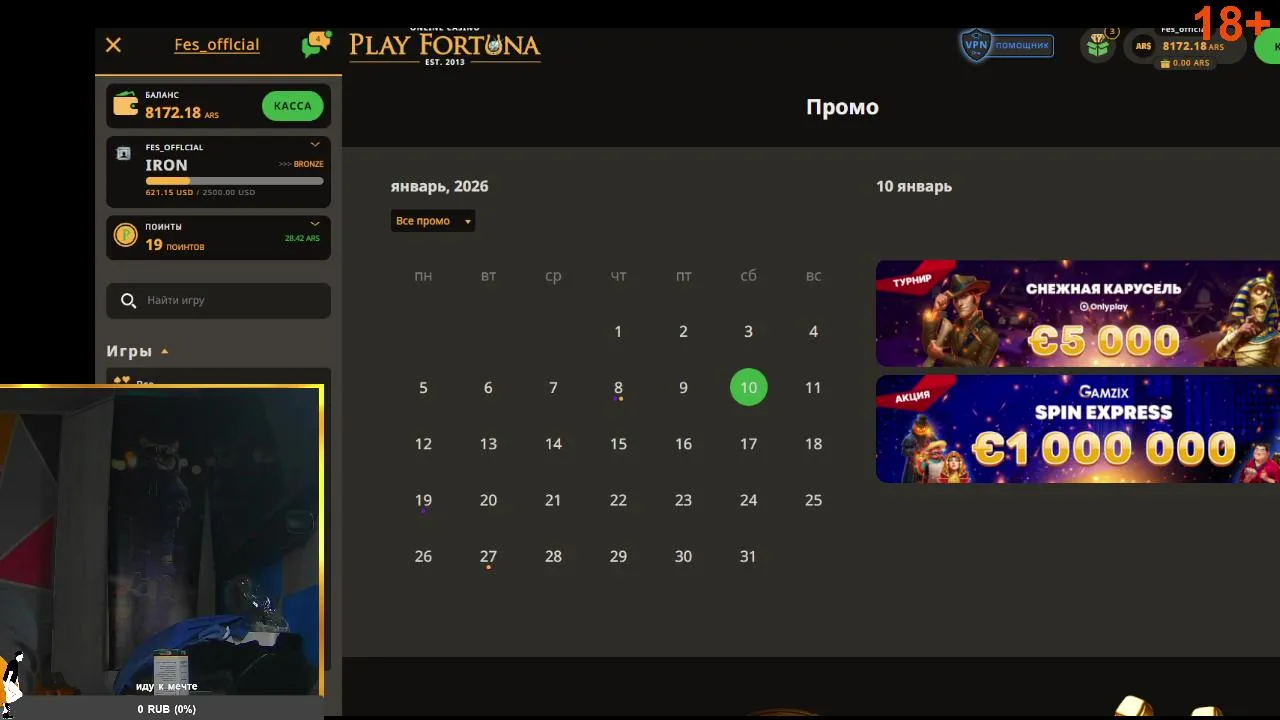Open the Fes_offlcial profile link
1280x720 pixels.
(217, 45)
